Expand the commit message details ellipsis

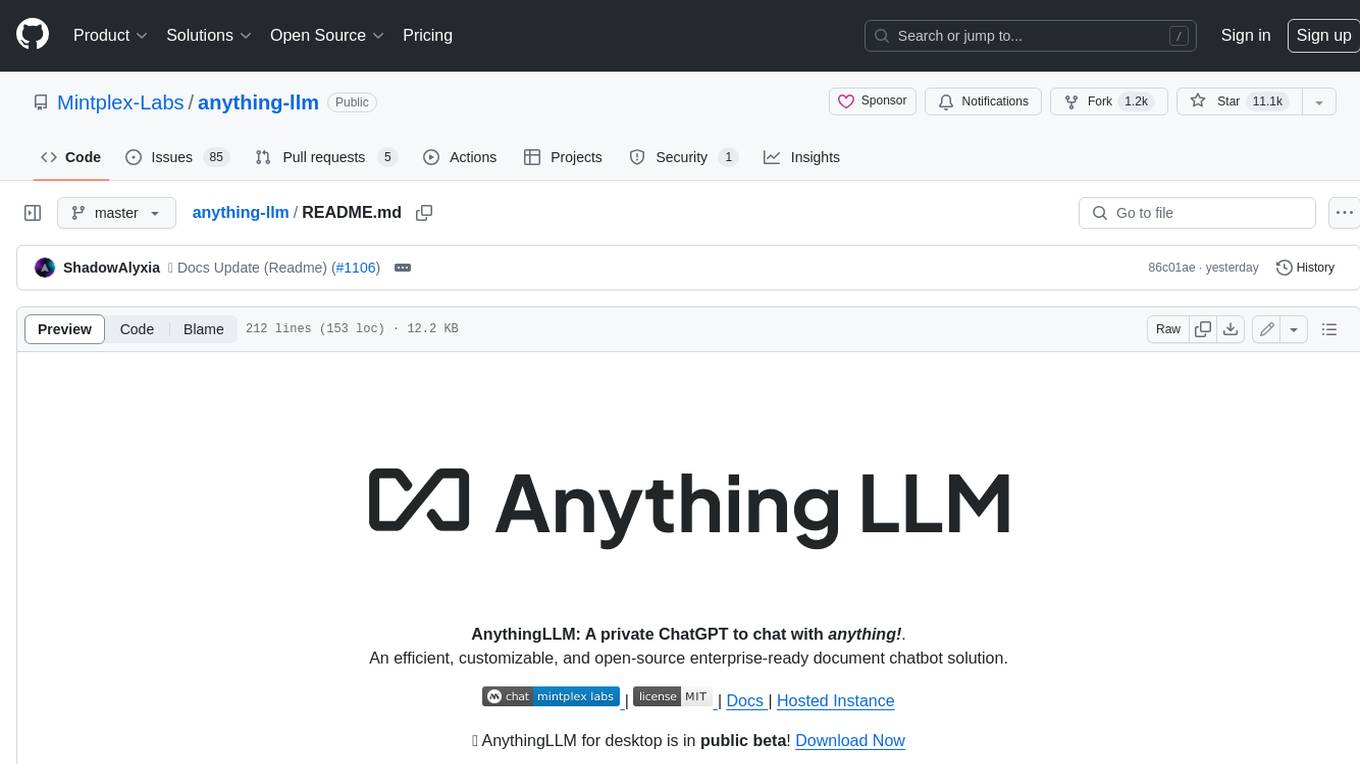(x=403, y=268)
